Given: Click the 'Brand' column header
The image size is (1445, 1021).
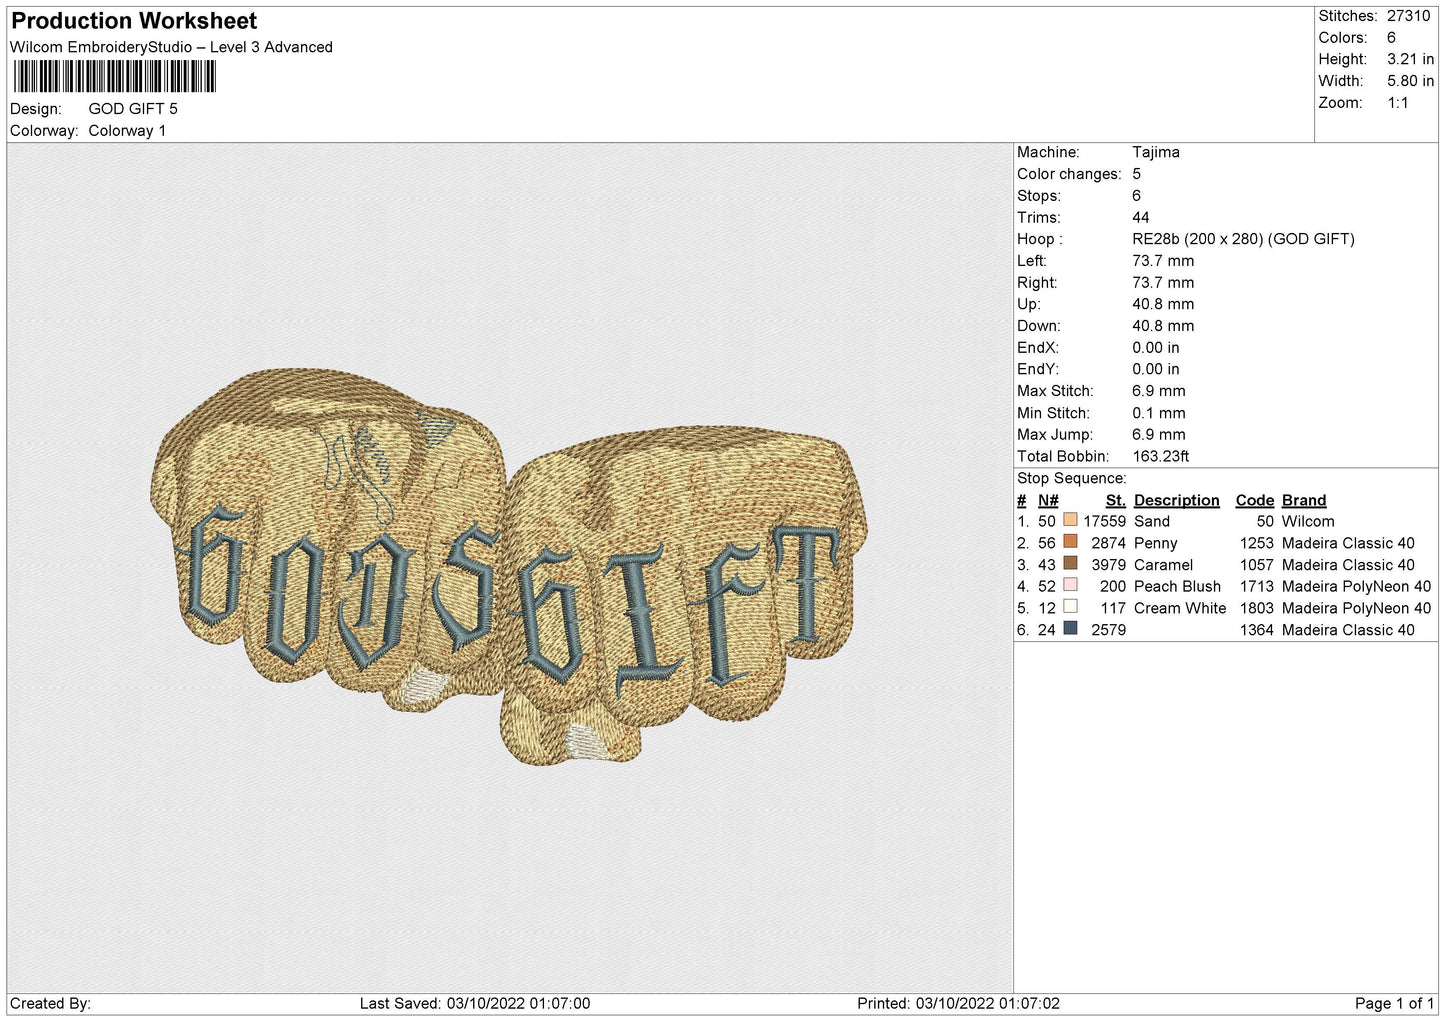Looking at the screenshot, I should coord(1303,500).
